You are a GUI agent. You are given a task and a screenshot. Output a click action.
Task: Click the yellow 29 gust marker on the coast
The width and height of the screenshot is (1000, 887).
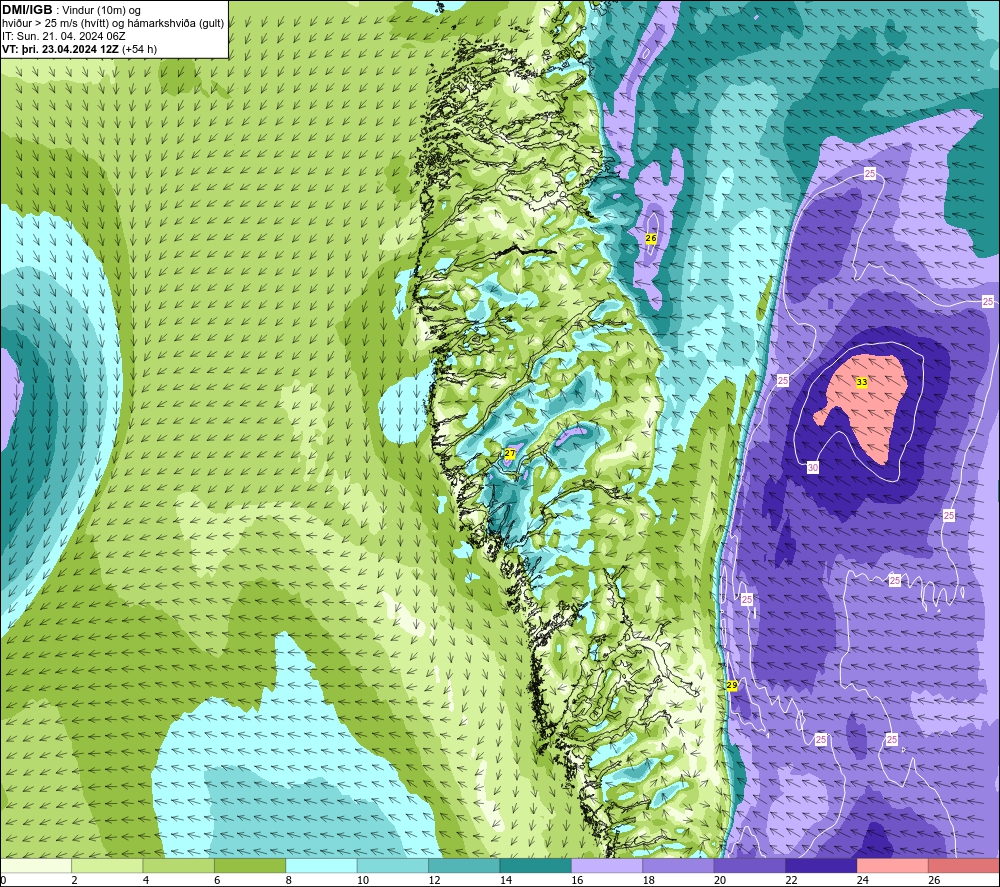coord(732,685)
